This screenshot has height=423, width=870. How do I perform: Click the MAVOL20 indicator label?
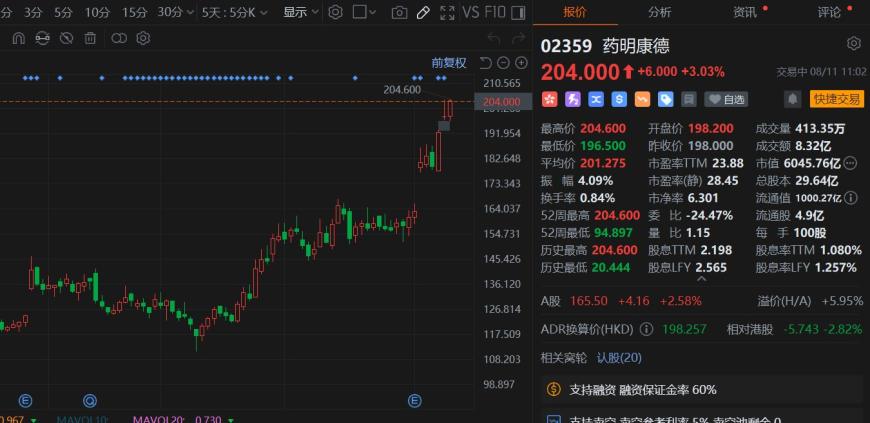point(159,419)
